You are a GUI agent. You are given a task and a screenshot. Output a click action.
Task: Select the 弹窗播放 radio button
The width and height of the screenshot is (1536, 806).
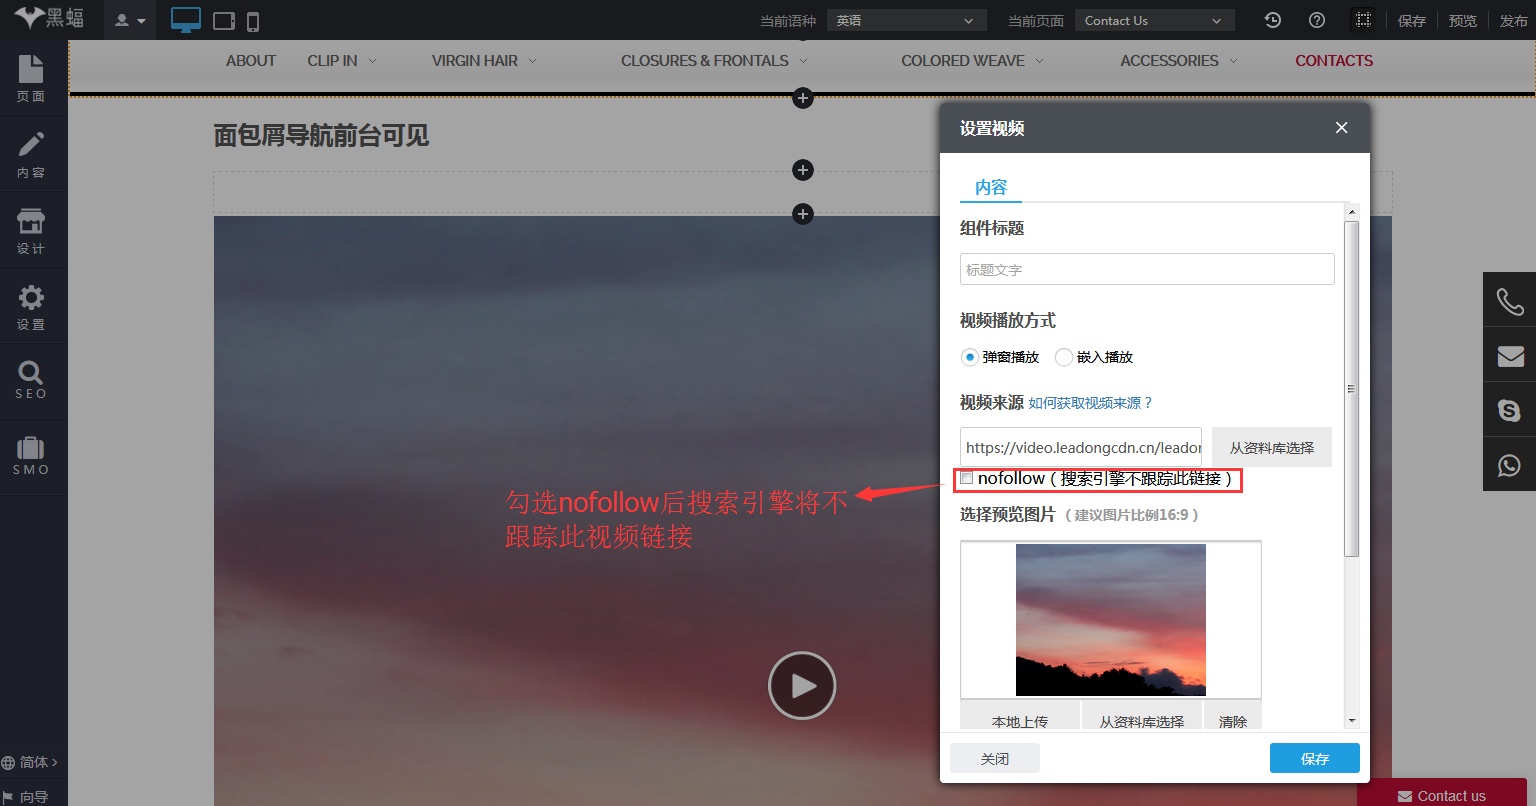click(x=969, y=357)
